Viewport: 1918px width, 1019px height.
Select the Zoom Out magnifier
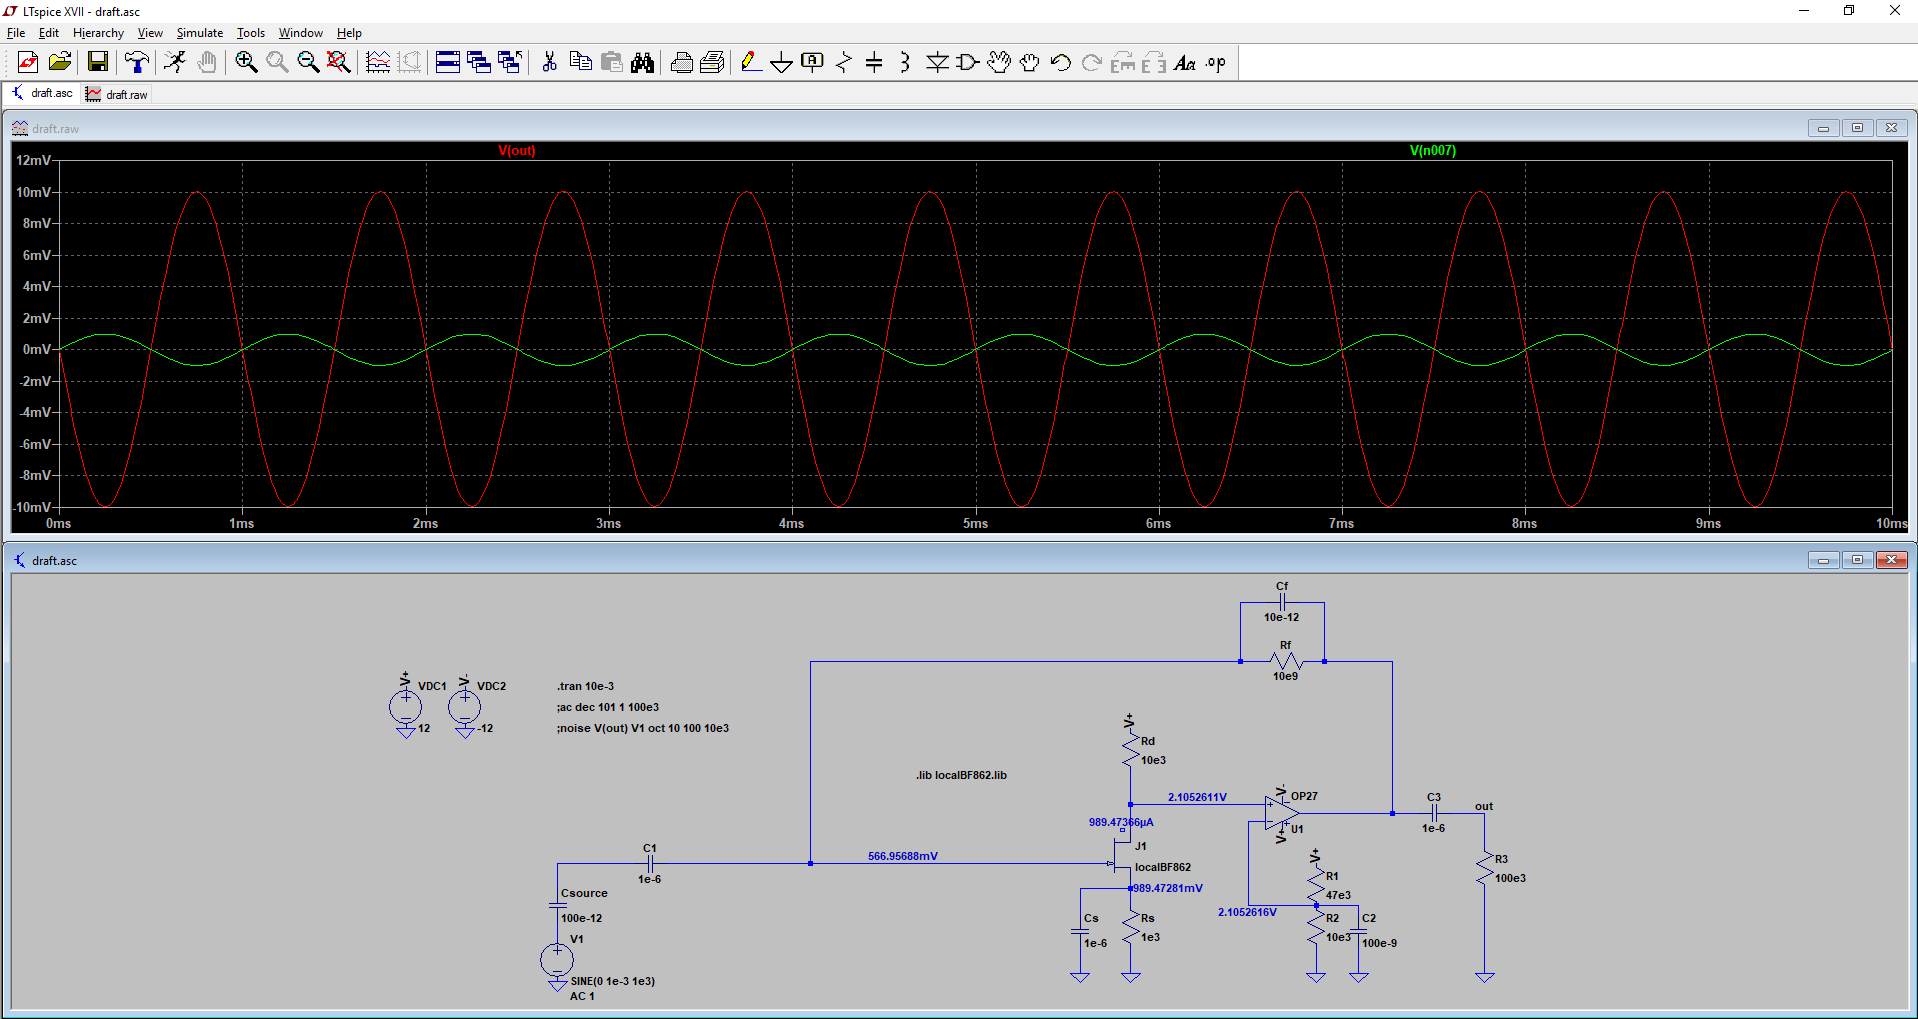pyautogui.click(x=308, y=62)
